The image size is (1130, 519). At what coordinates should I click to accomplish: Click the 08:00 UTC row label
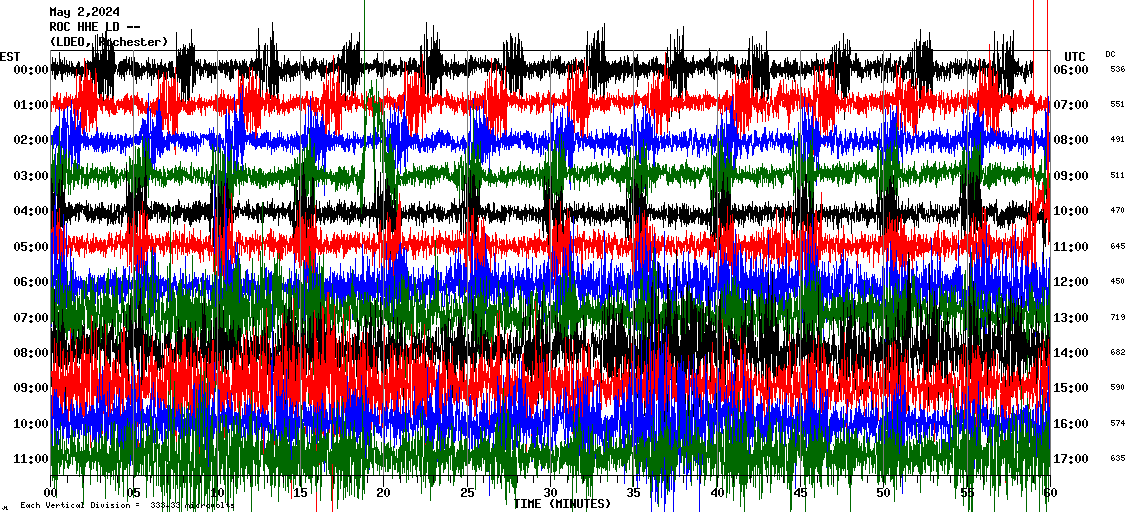tap(1073, 141)
